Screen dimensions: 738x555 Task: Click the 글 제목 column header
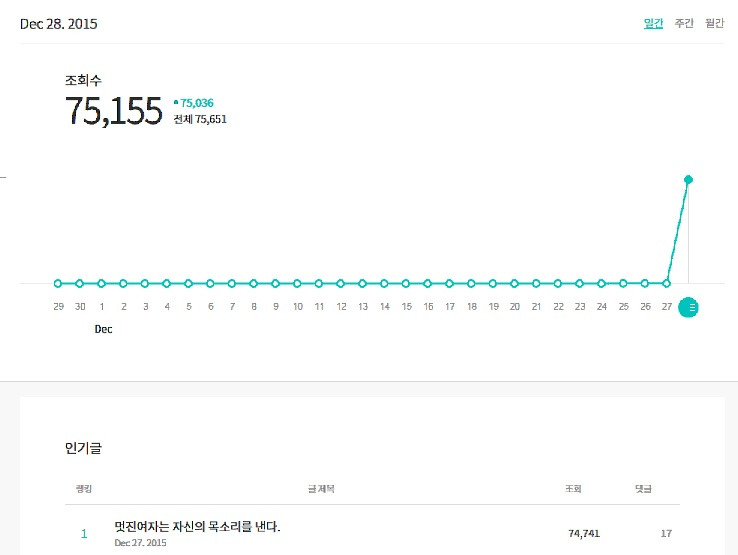[321, 489]
